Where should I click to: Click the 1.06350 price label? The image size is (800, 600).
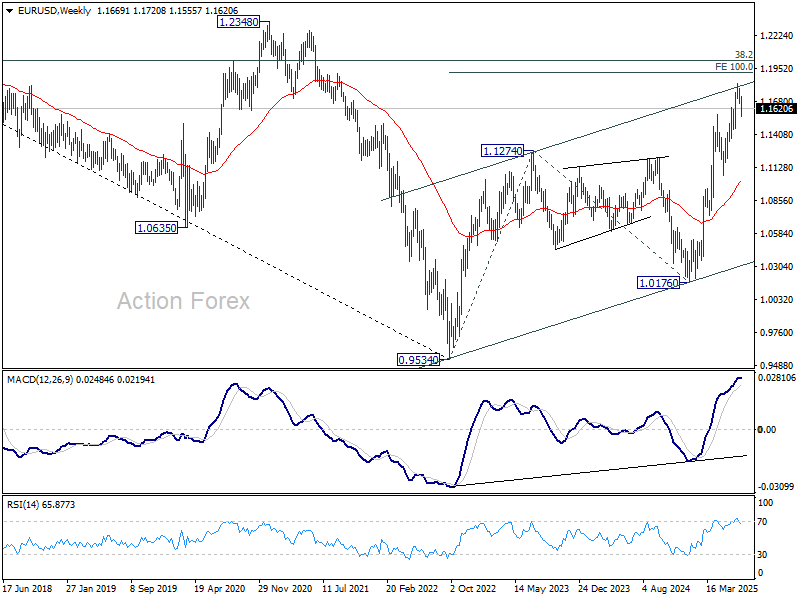coord(157,228)
